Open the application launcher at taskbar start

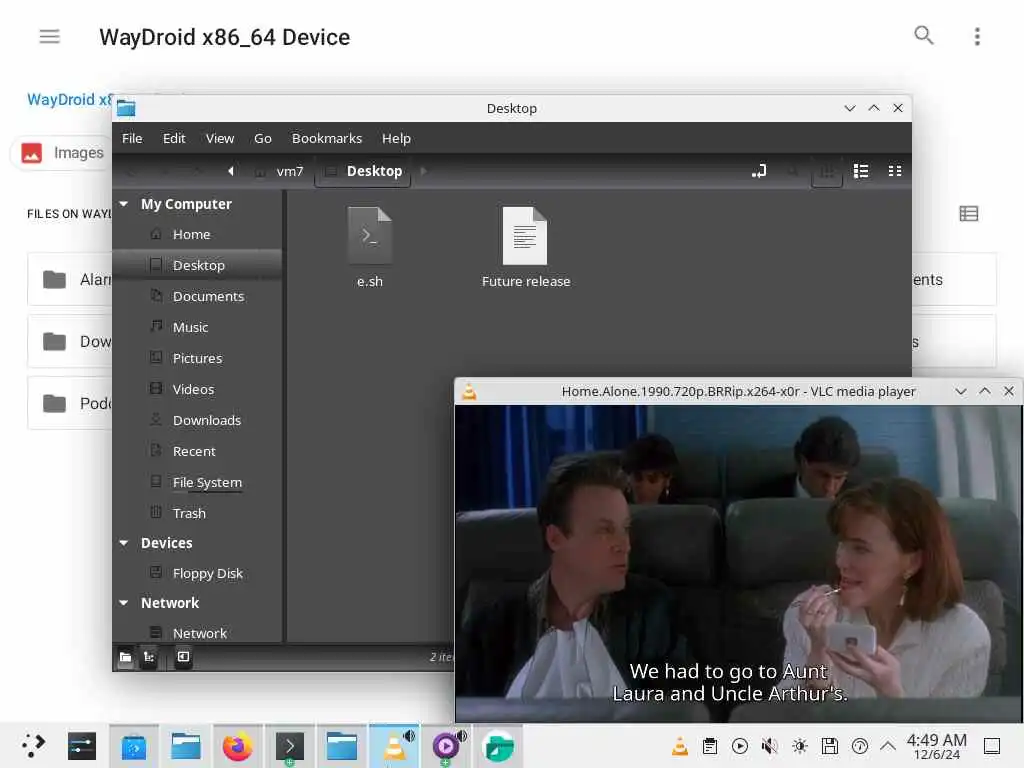click(33, 745)
